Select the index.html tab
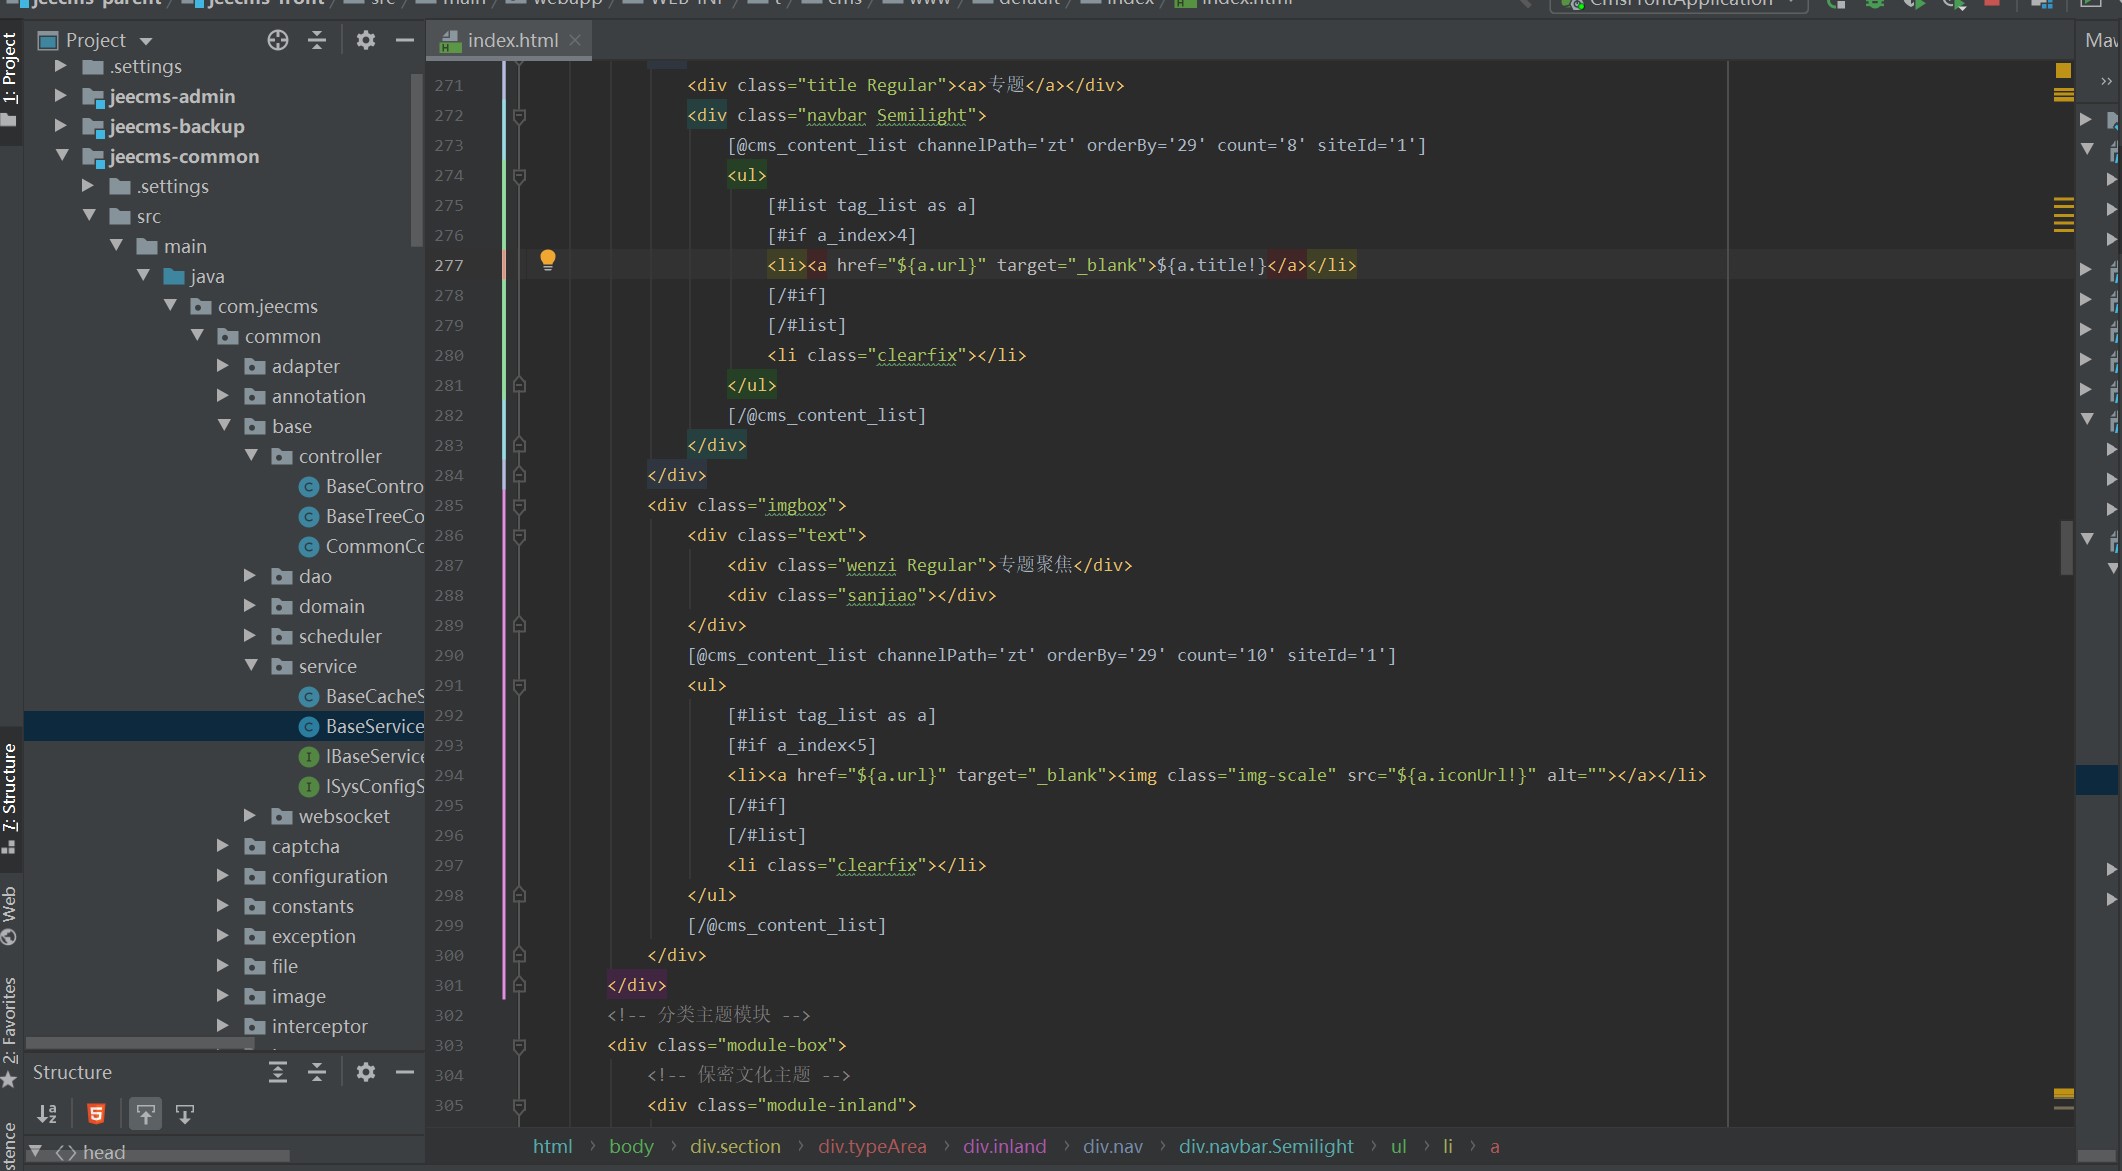The height and width of the screenshot is (1171, 2122). coord(511,40)
